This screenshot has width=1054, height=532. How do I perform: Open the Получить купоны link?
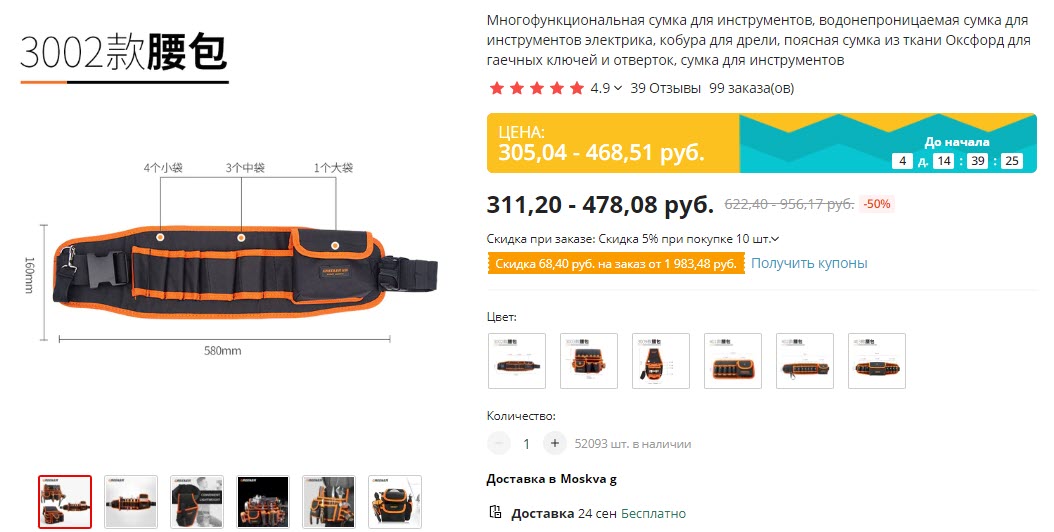[809, 263]
